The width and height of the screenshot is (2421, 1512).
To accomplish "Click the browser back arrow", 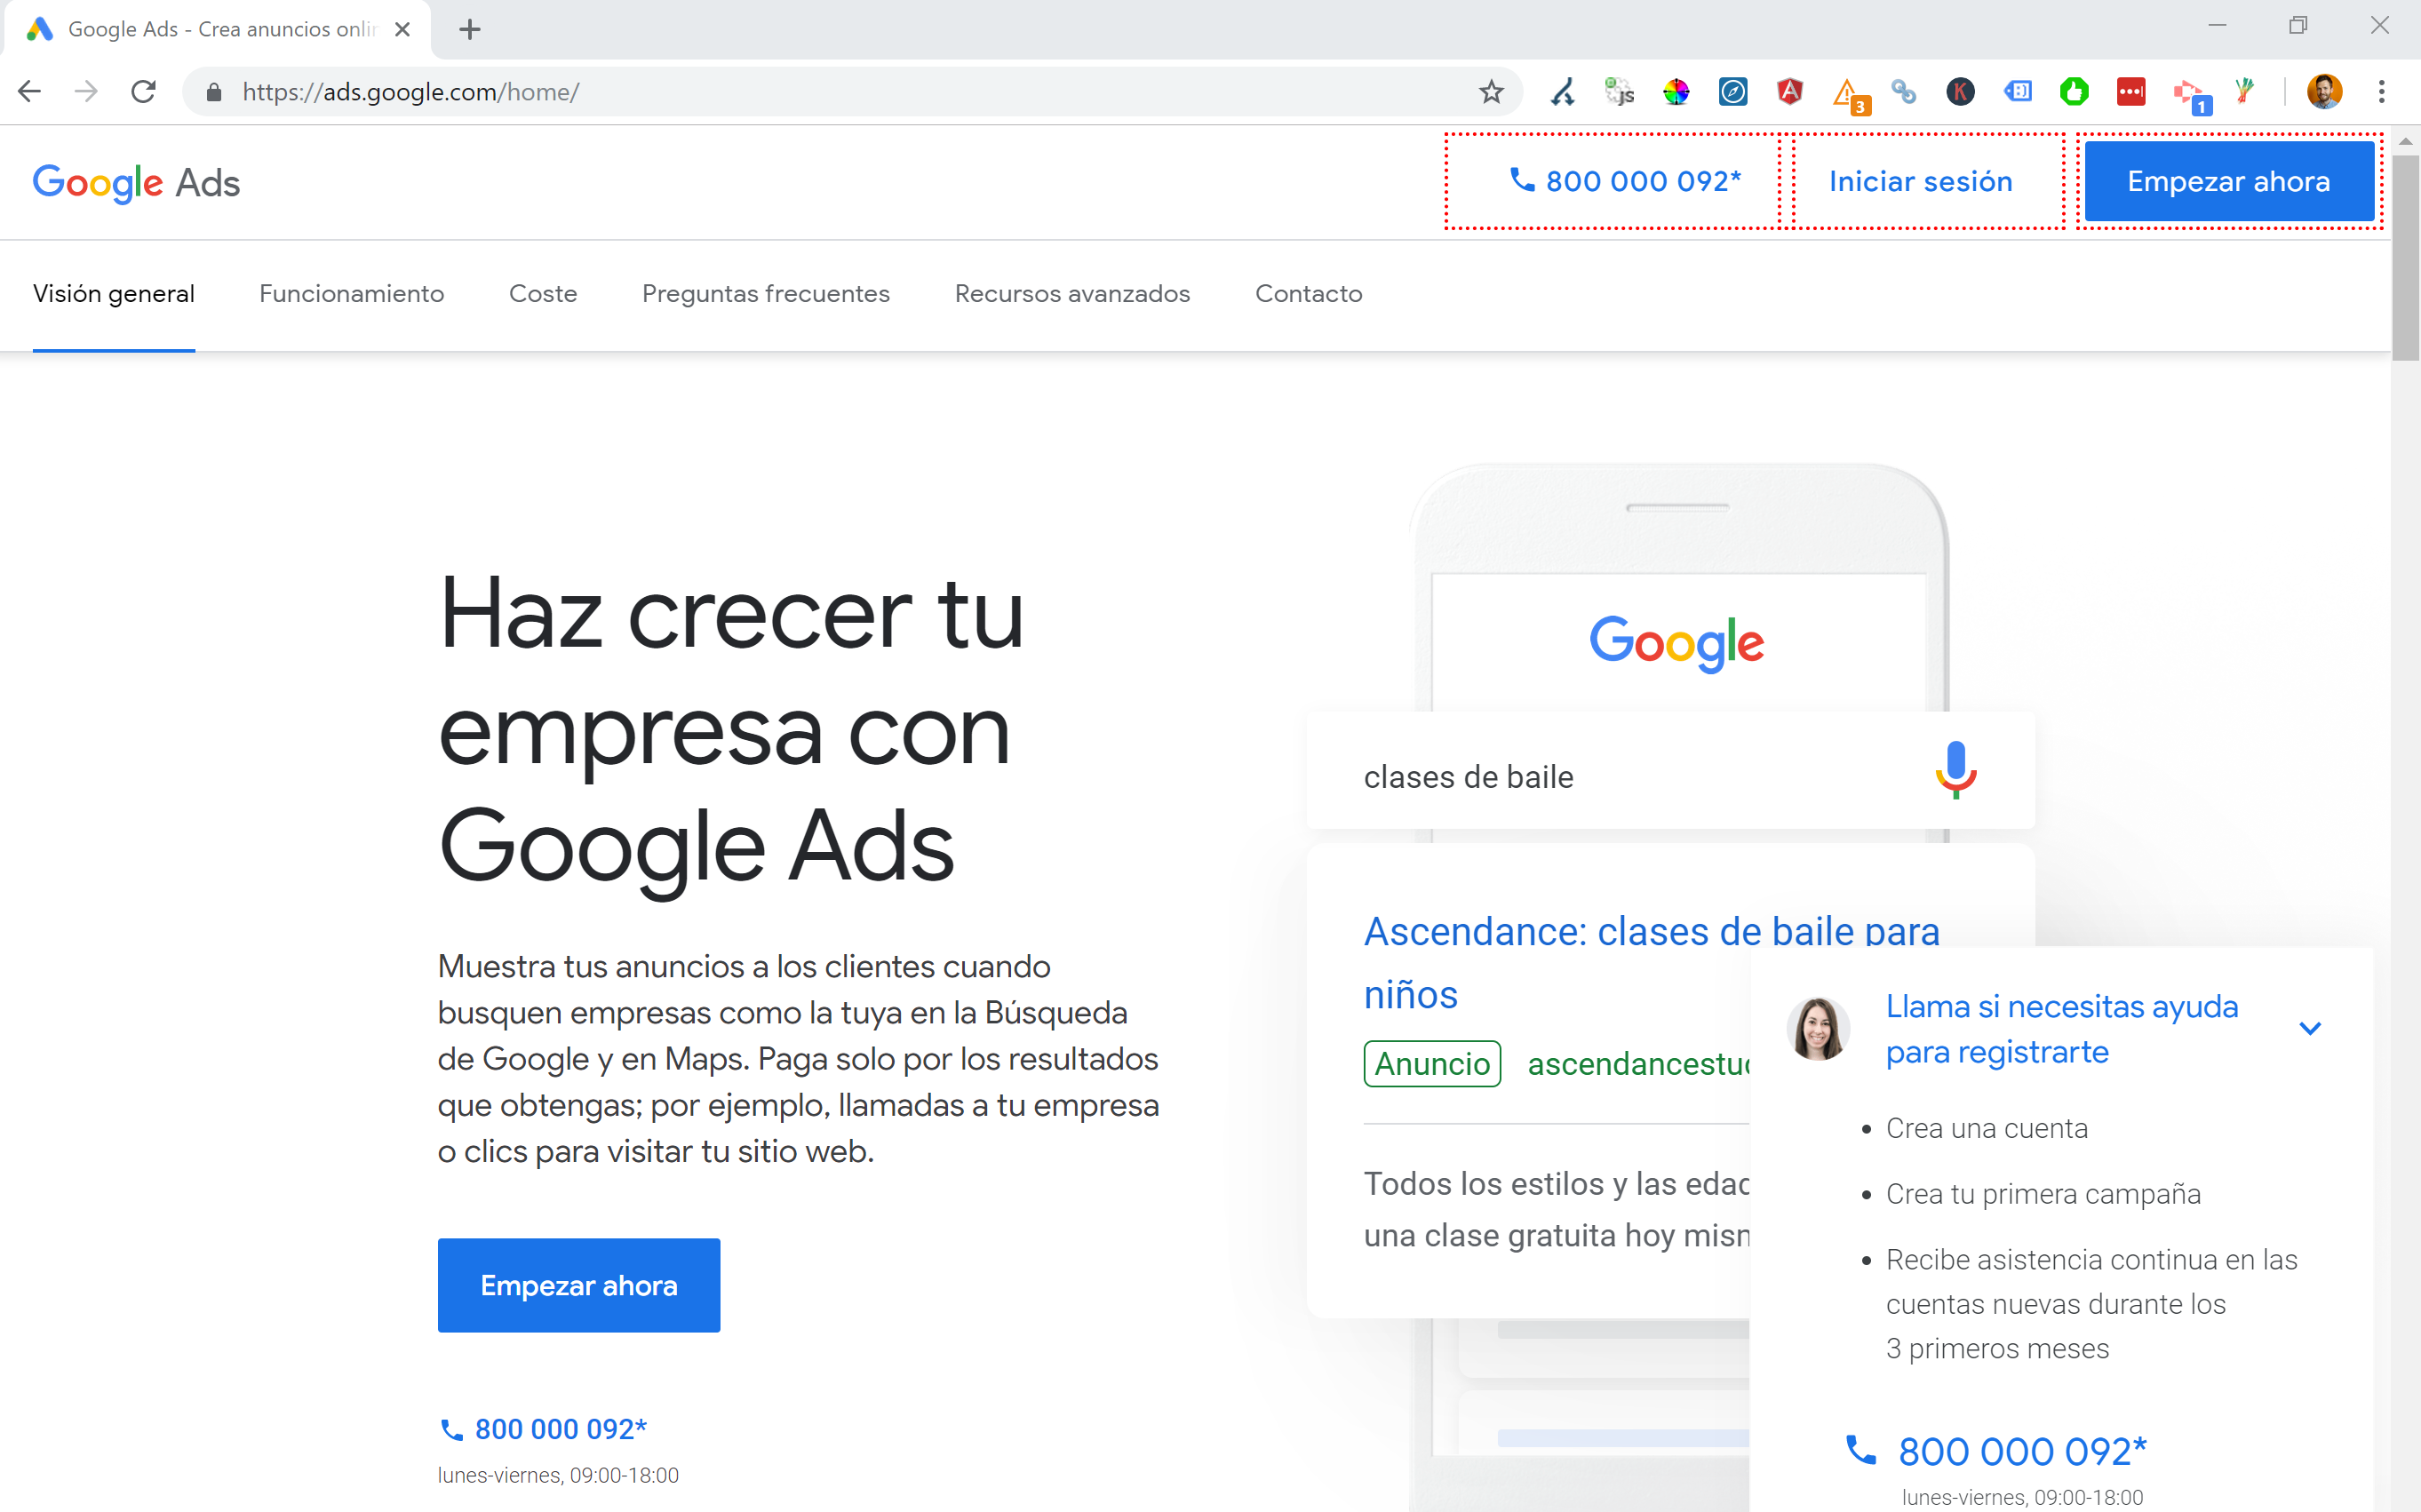I will pos(29,91).
